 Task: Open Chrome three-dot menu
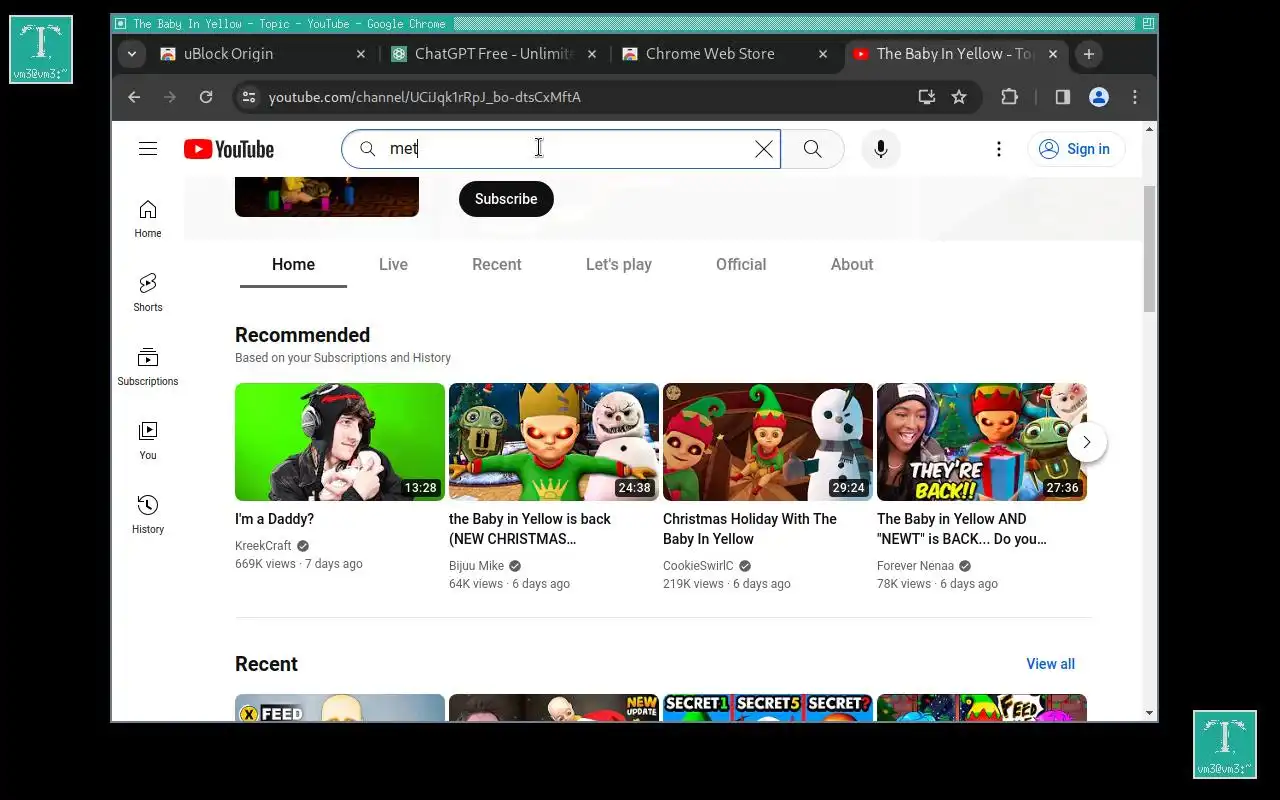coord(1135,97)
